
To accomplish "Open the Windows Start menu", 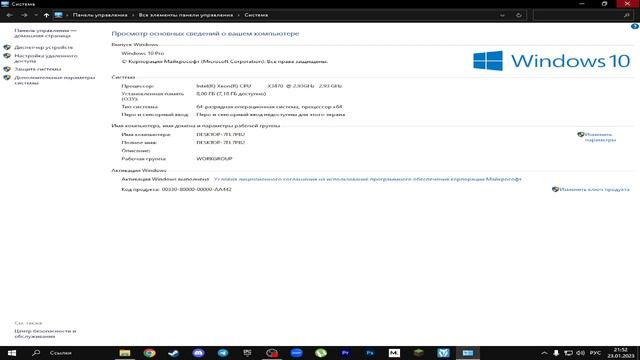I will [12, 353].
